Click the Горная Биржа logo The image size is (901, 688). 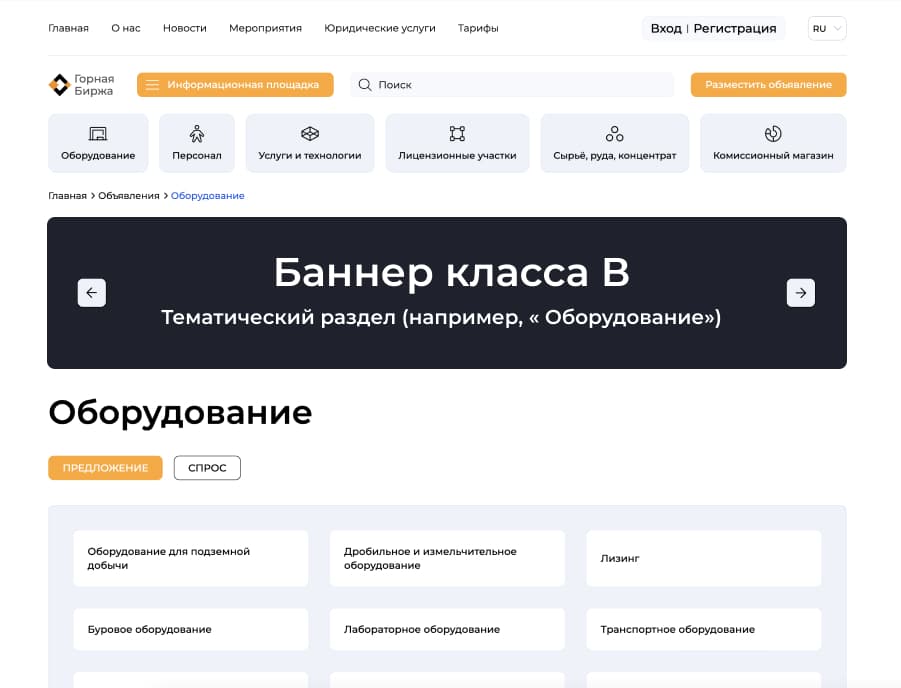[x=81, y=85]
